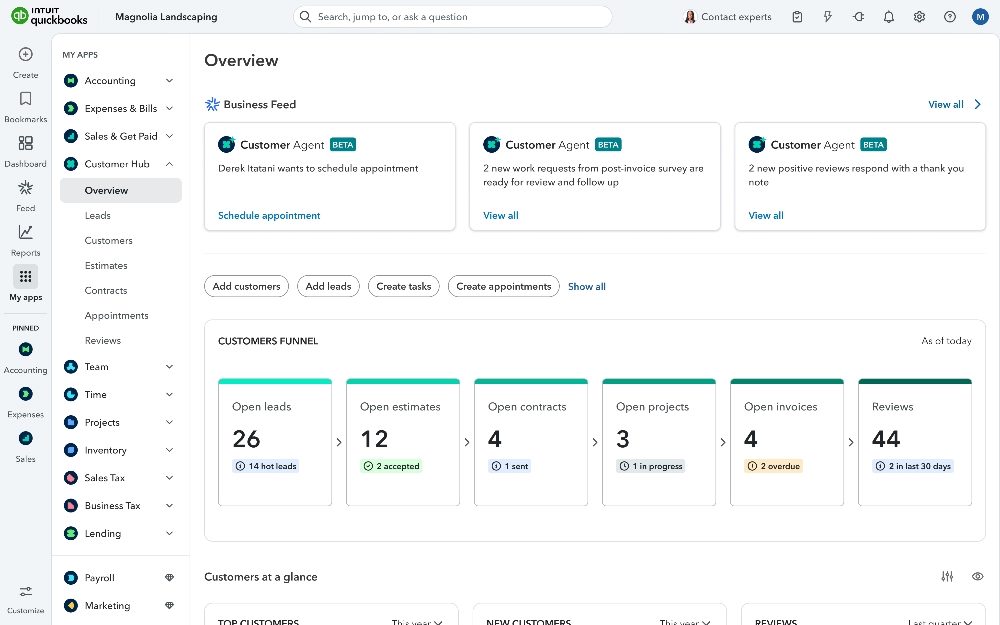Toggle visibility eye for Customers at a glance
The height and width of the screenshot is (625, 1000).
[x=977, y=576]
